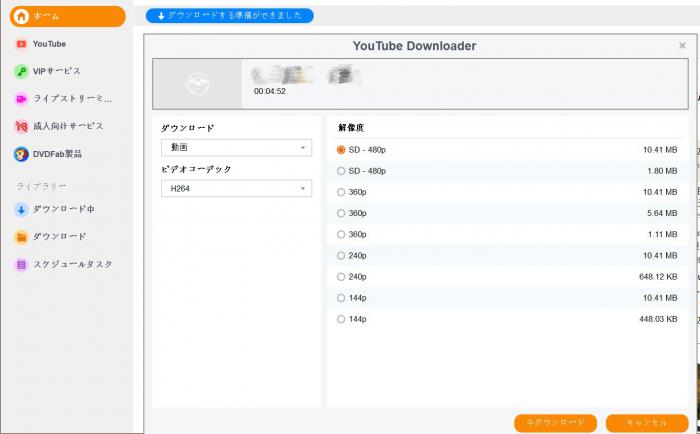Viewport: 700px width, 434px height.
Task: Click the 5.64 MB file size value
Action: pos(662,213)
